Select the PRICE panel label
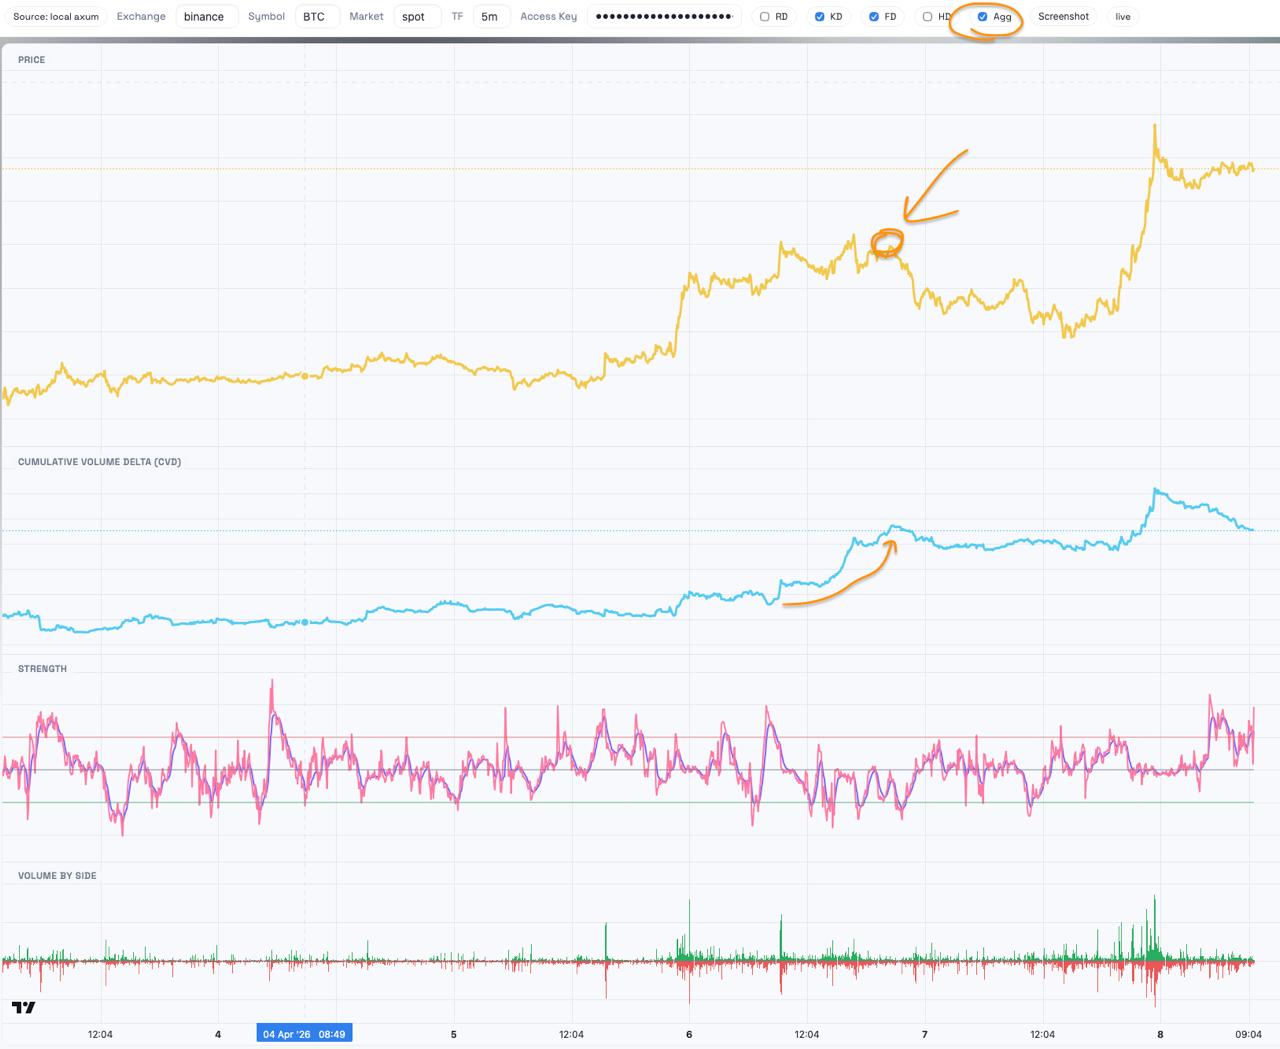This screenshot has width=1280, height=1049. [x=31, y=60]
